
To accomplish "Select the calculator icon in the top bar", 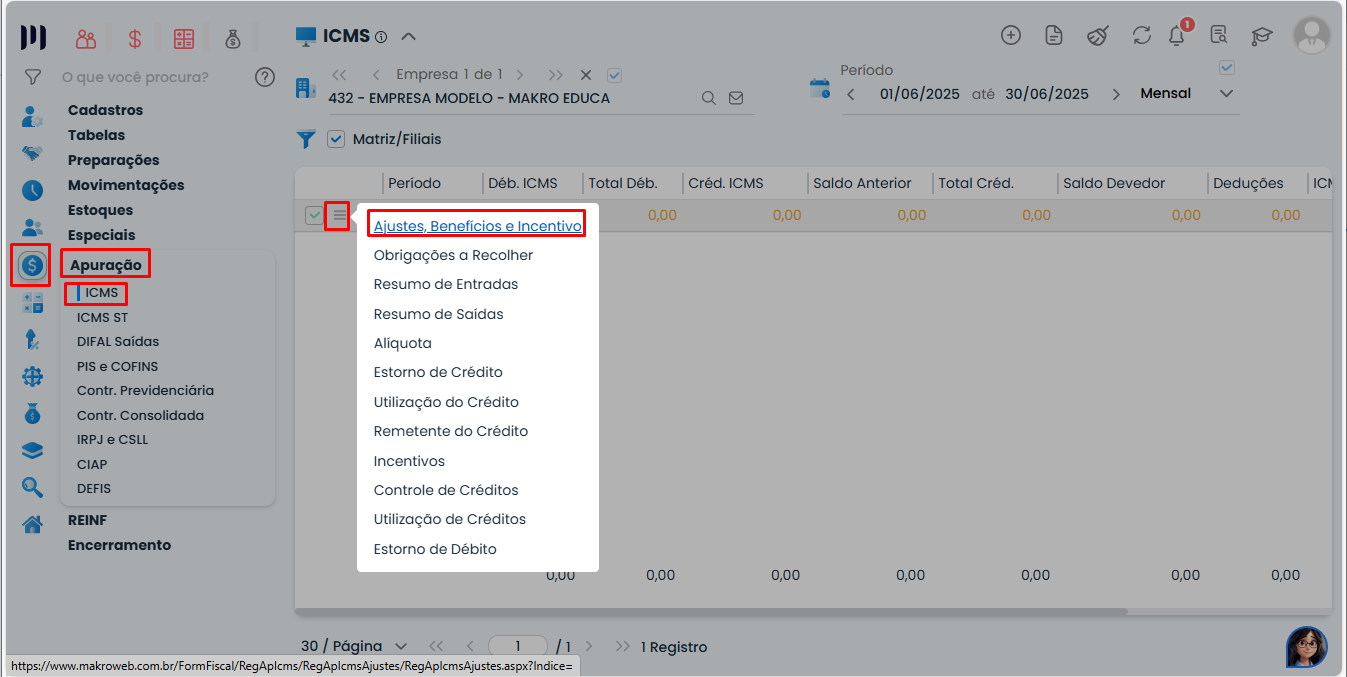I will (x=182, y=36).
